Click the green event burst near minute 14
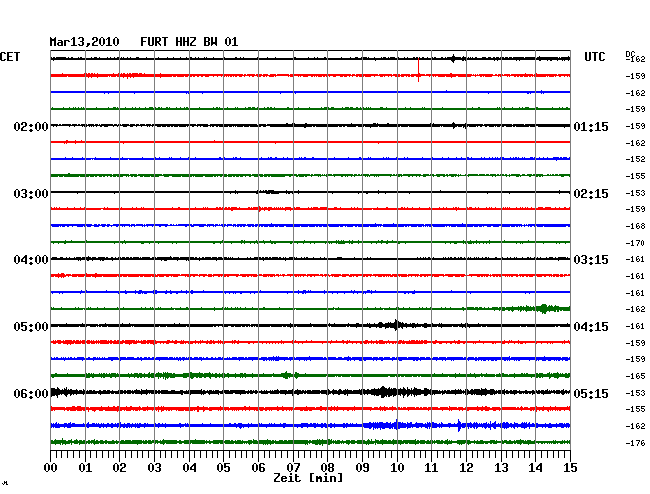The height and width of the screenshot is (494, 650). 543,308
